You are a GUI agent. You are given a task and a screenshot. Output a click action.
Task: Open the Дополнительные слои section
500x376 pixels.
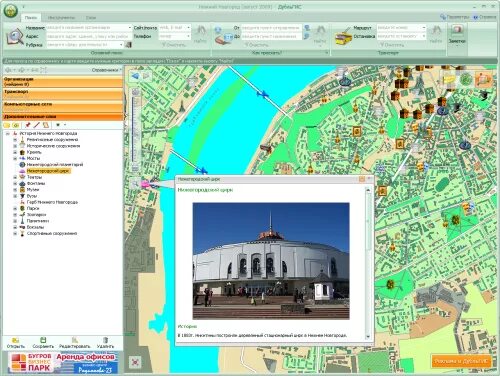(63, 117)
